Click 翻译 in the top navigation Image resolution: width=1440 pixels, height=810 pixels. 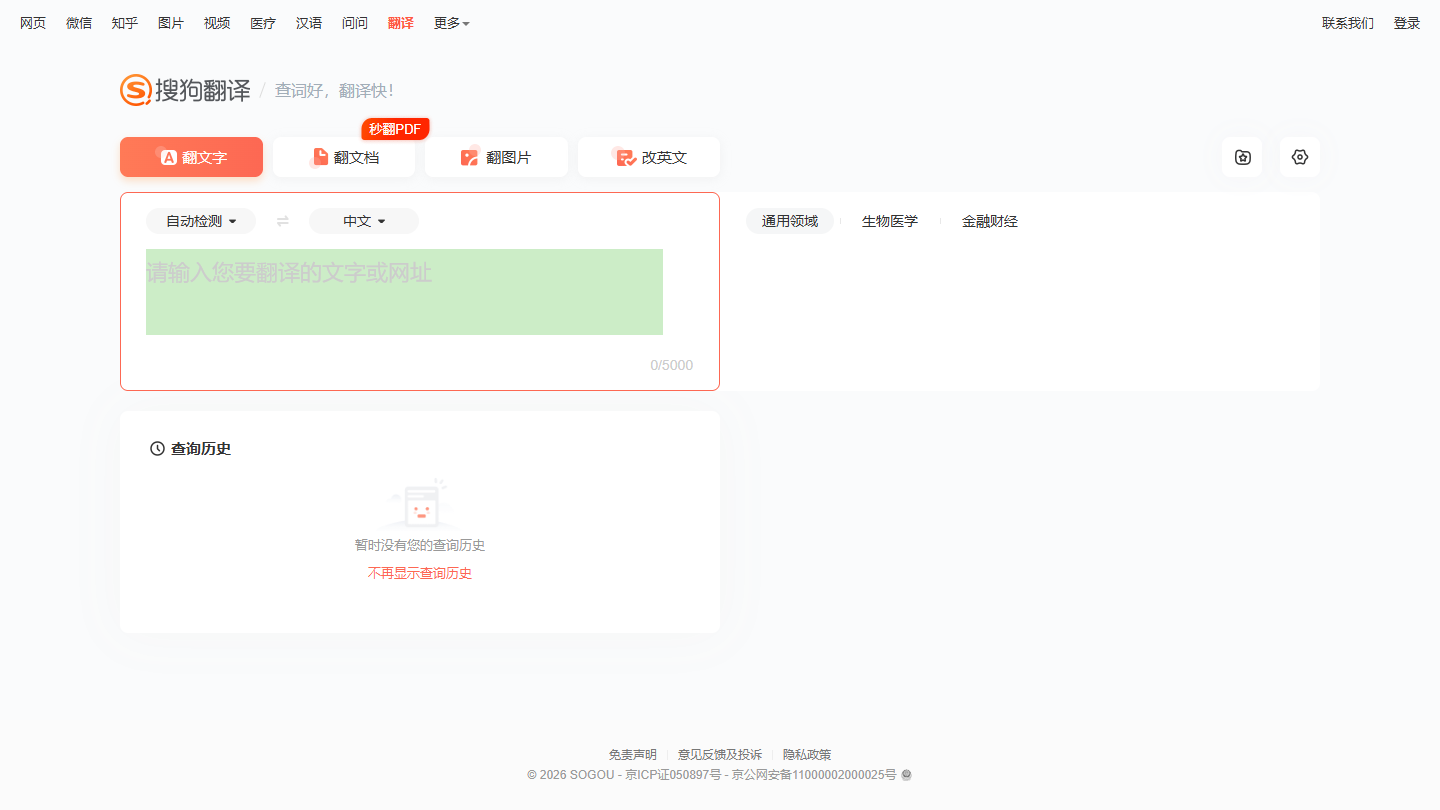pos(401,23)
